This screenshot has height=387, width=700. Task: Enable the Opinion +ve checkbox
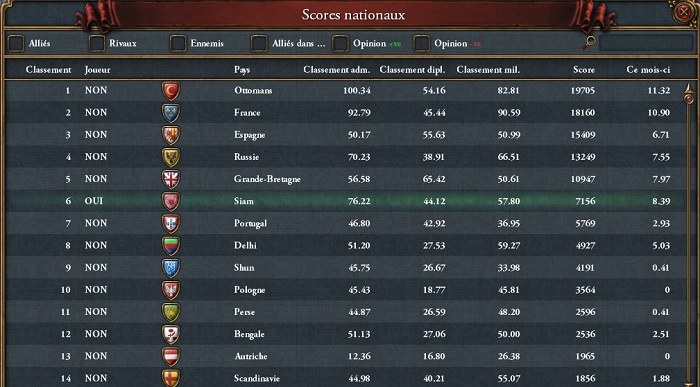(340, 43)
